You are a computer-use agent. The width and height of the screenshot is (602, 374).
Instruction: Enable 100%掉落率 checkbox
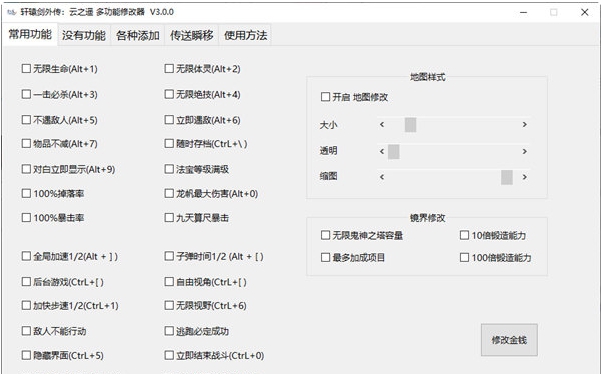click(26, 194)
